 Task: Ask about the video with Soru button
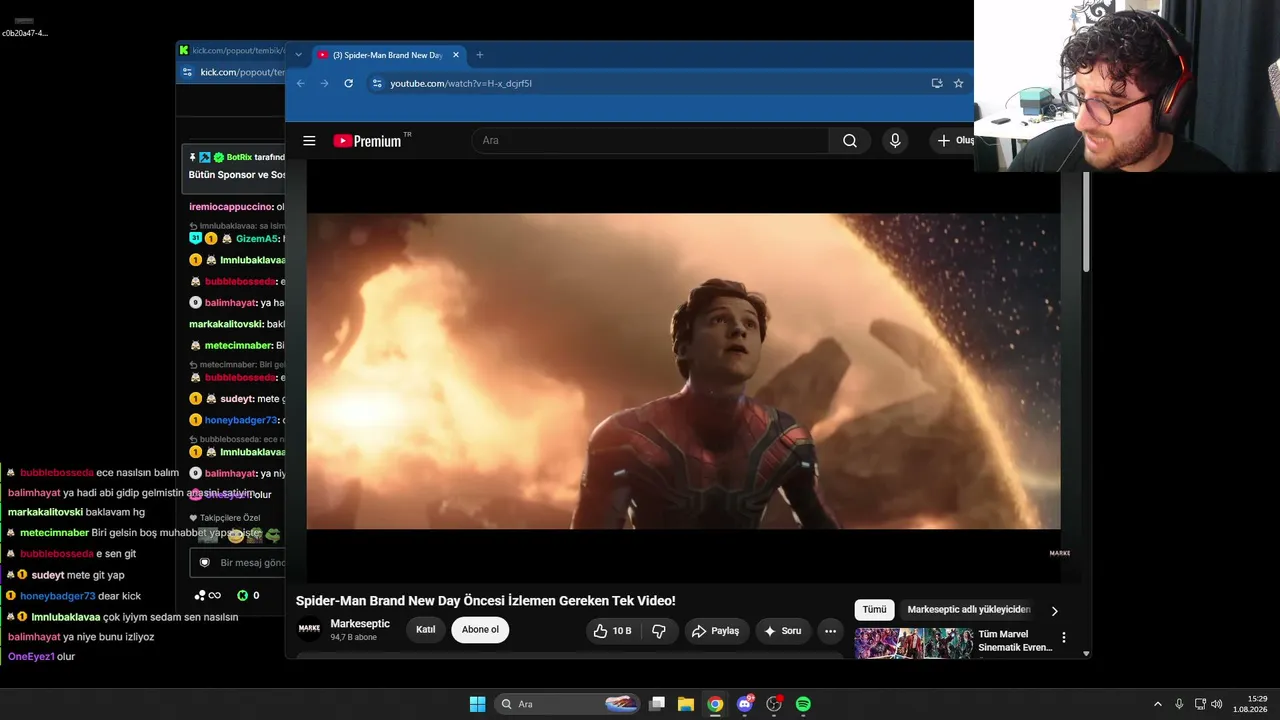[783, 631]
